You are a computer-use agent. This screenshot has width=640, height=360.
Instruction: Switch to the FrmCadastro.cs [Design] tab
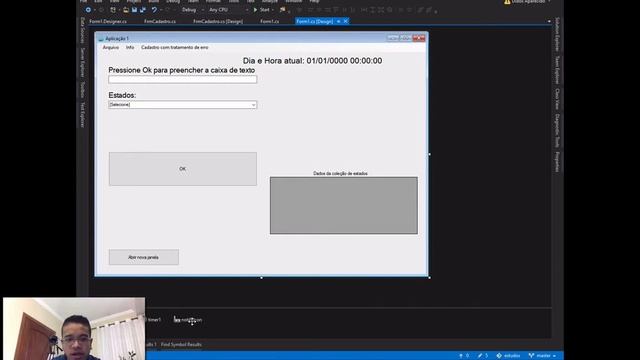point(218,21)
